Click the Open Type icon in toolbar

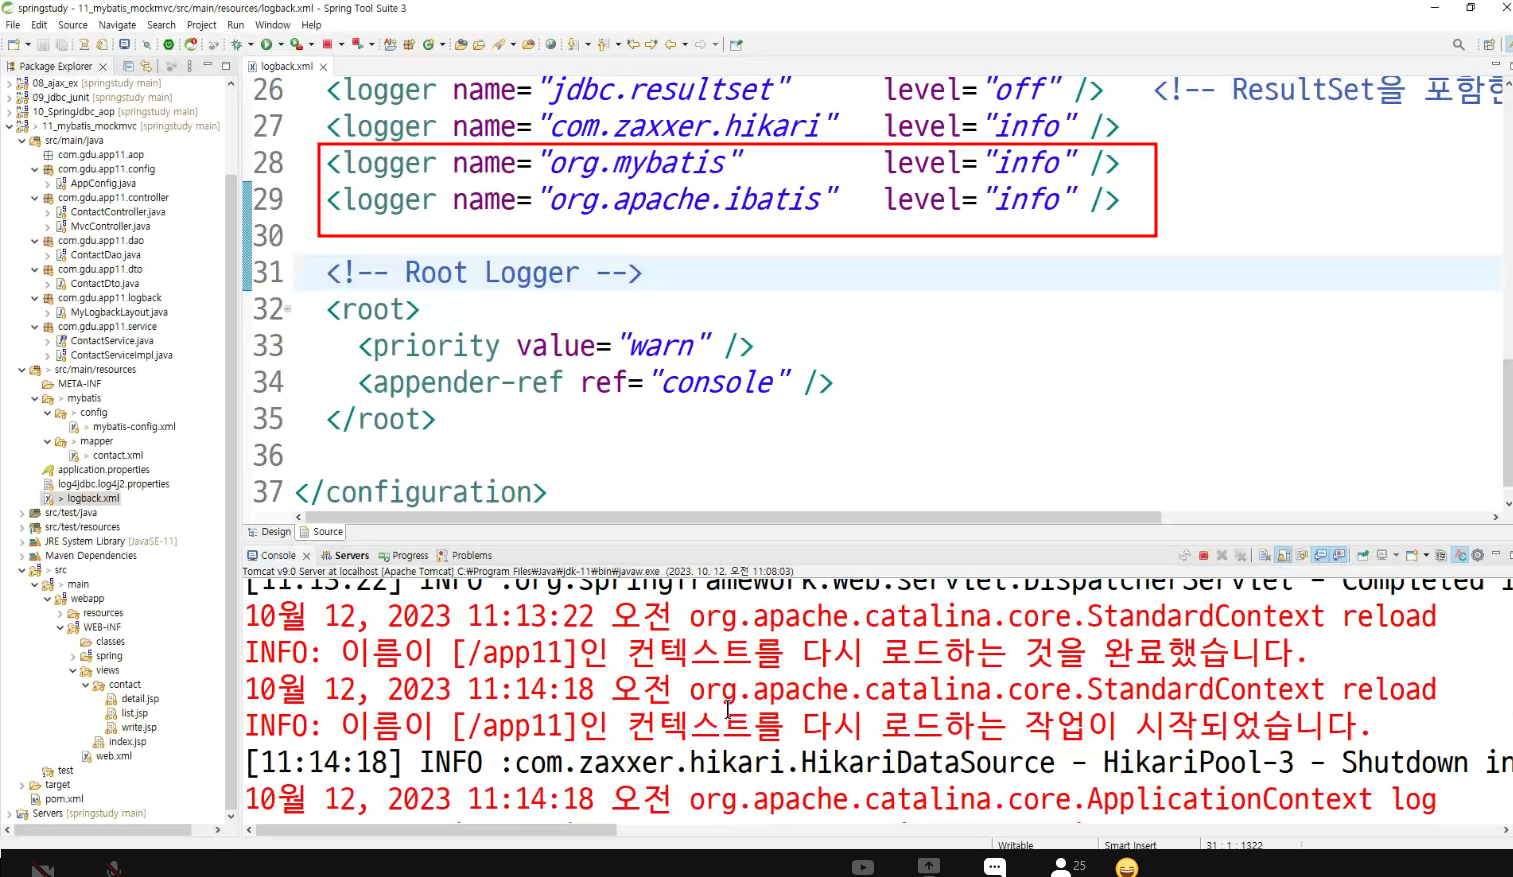(461, 44)
